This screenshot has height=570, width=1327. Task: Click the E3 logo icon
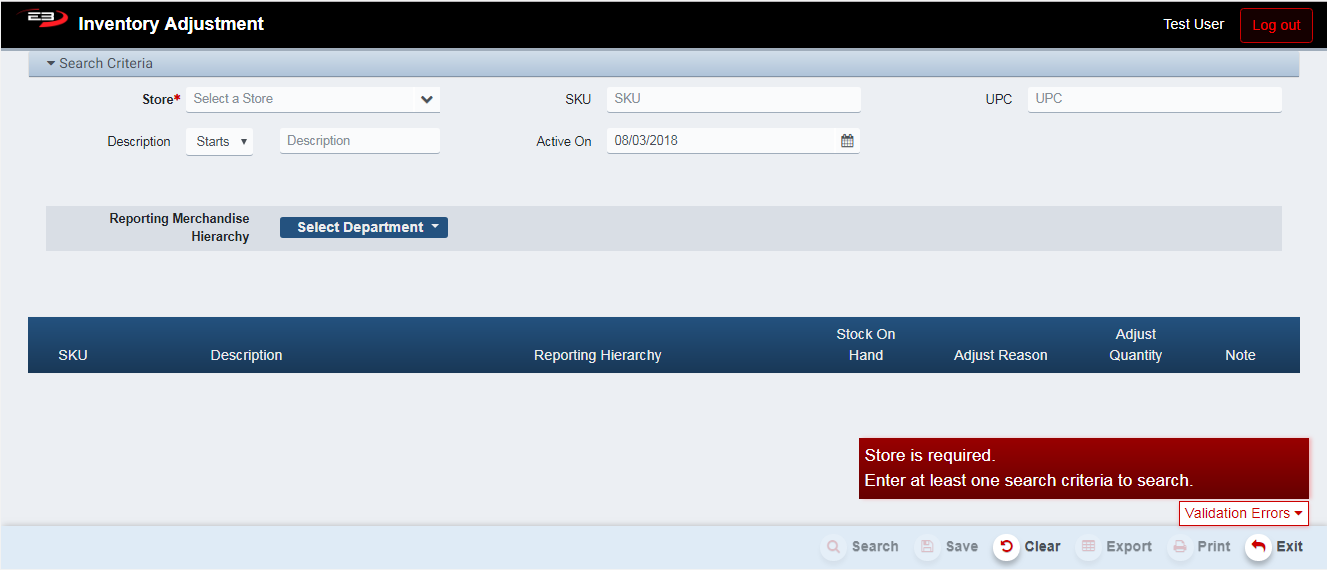(x=42, y=21)
